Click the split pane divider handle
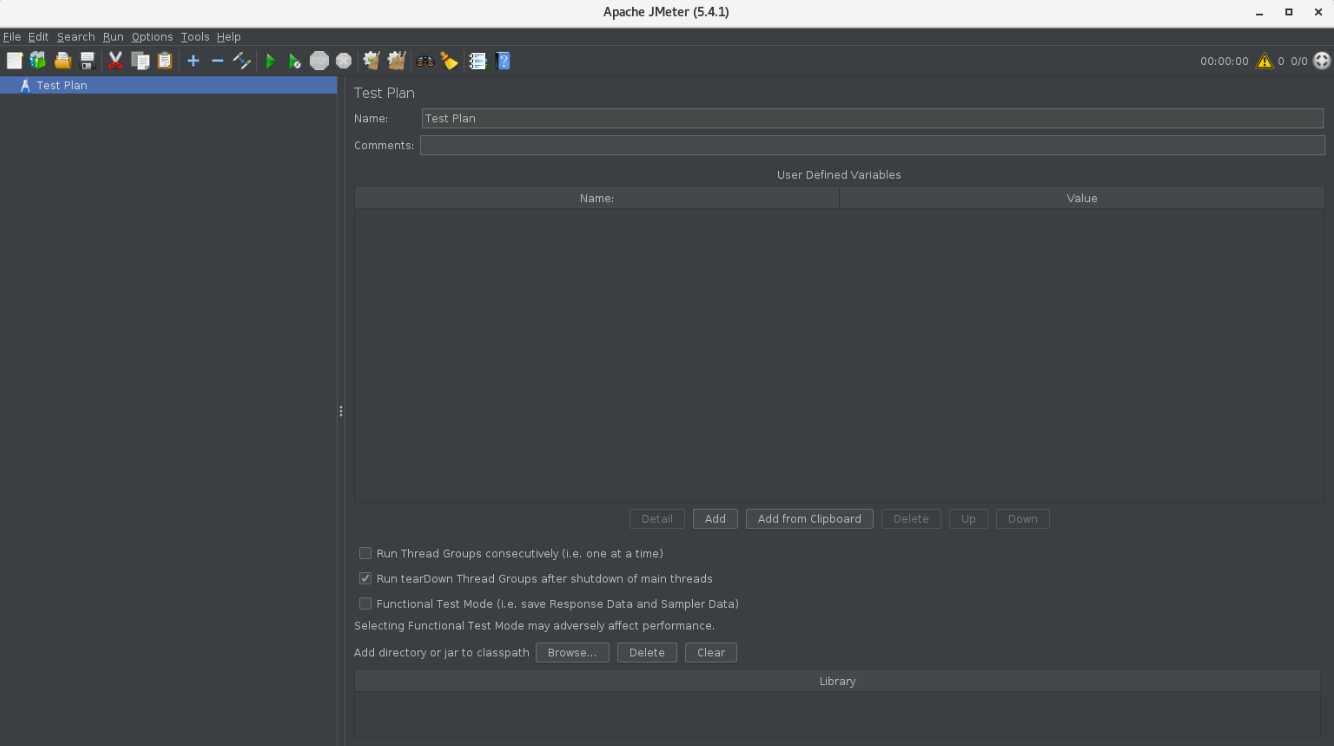 pyautogui.click(x=341, y=411)
